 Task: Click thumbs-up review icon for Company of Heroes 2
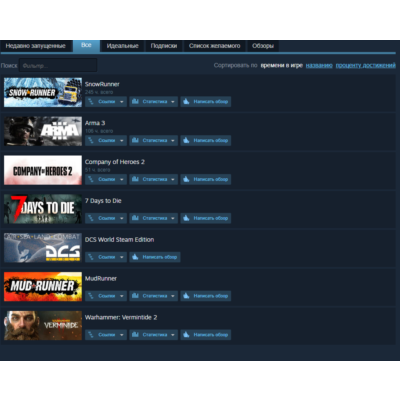186,179
